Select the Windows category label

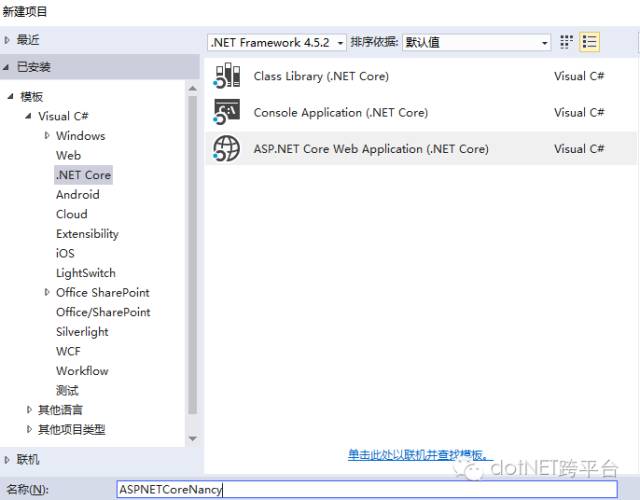81,136
